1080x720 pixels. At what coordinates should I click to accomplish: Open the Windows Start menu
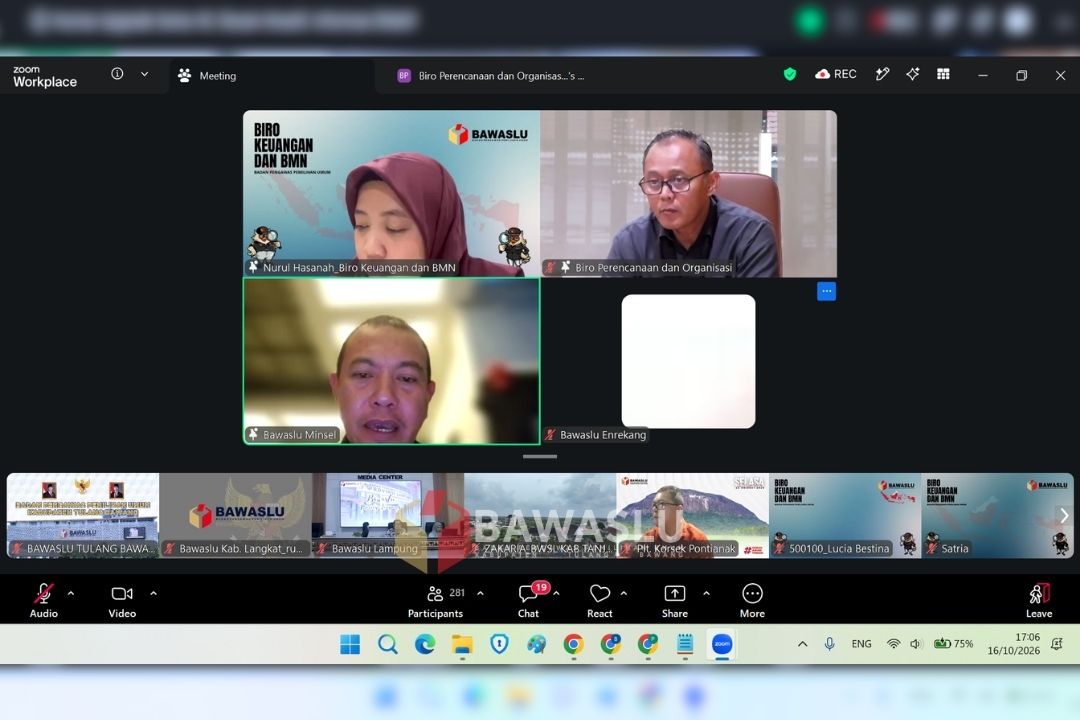pyautogui.click(x=350, y=644)
